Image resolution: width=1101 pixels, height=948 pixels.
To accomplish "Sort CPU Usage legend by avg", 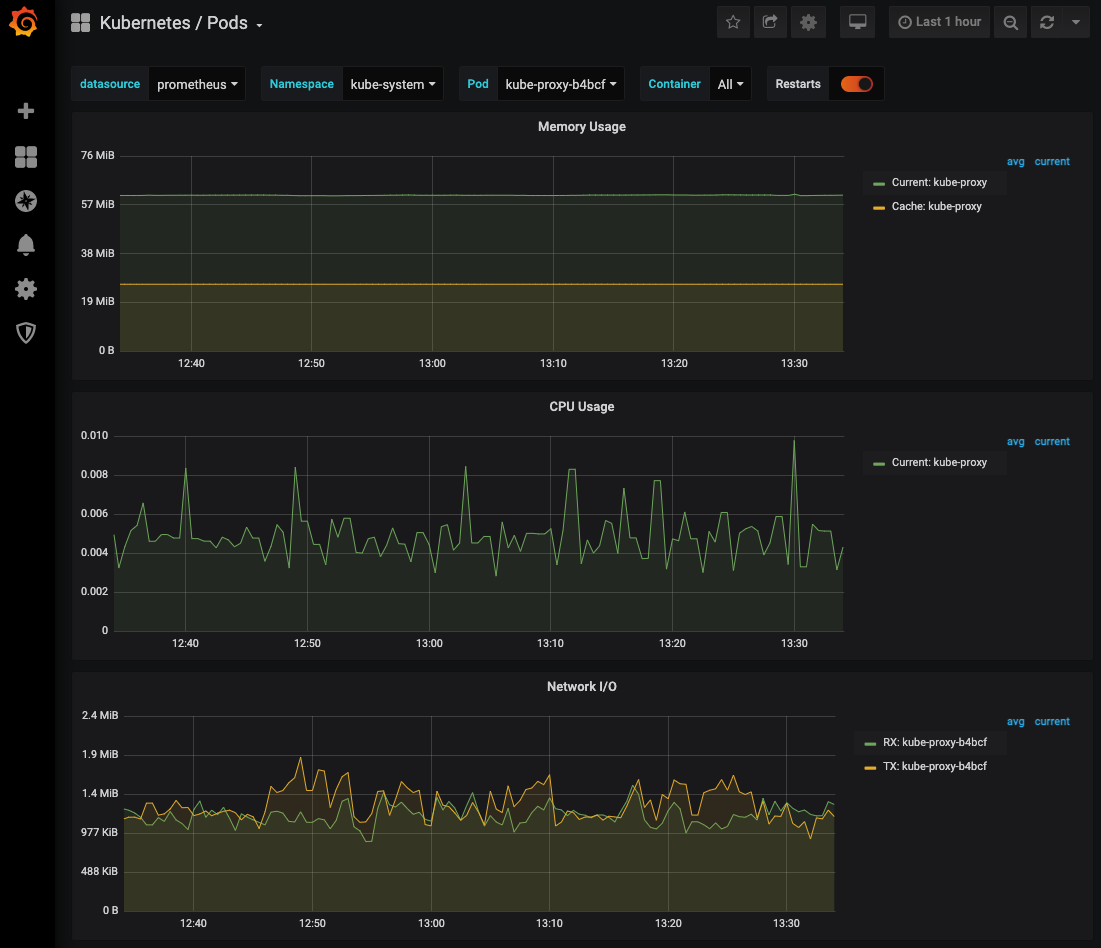I will (x=1015, y=442).
